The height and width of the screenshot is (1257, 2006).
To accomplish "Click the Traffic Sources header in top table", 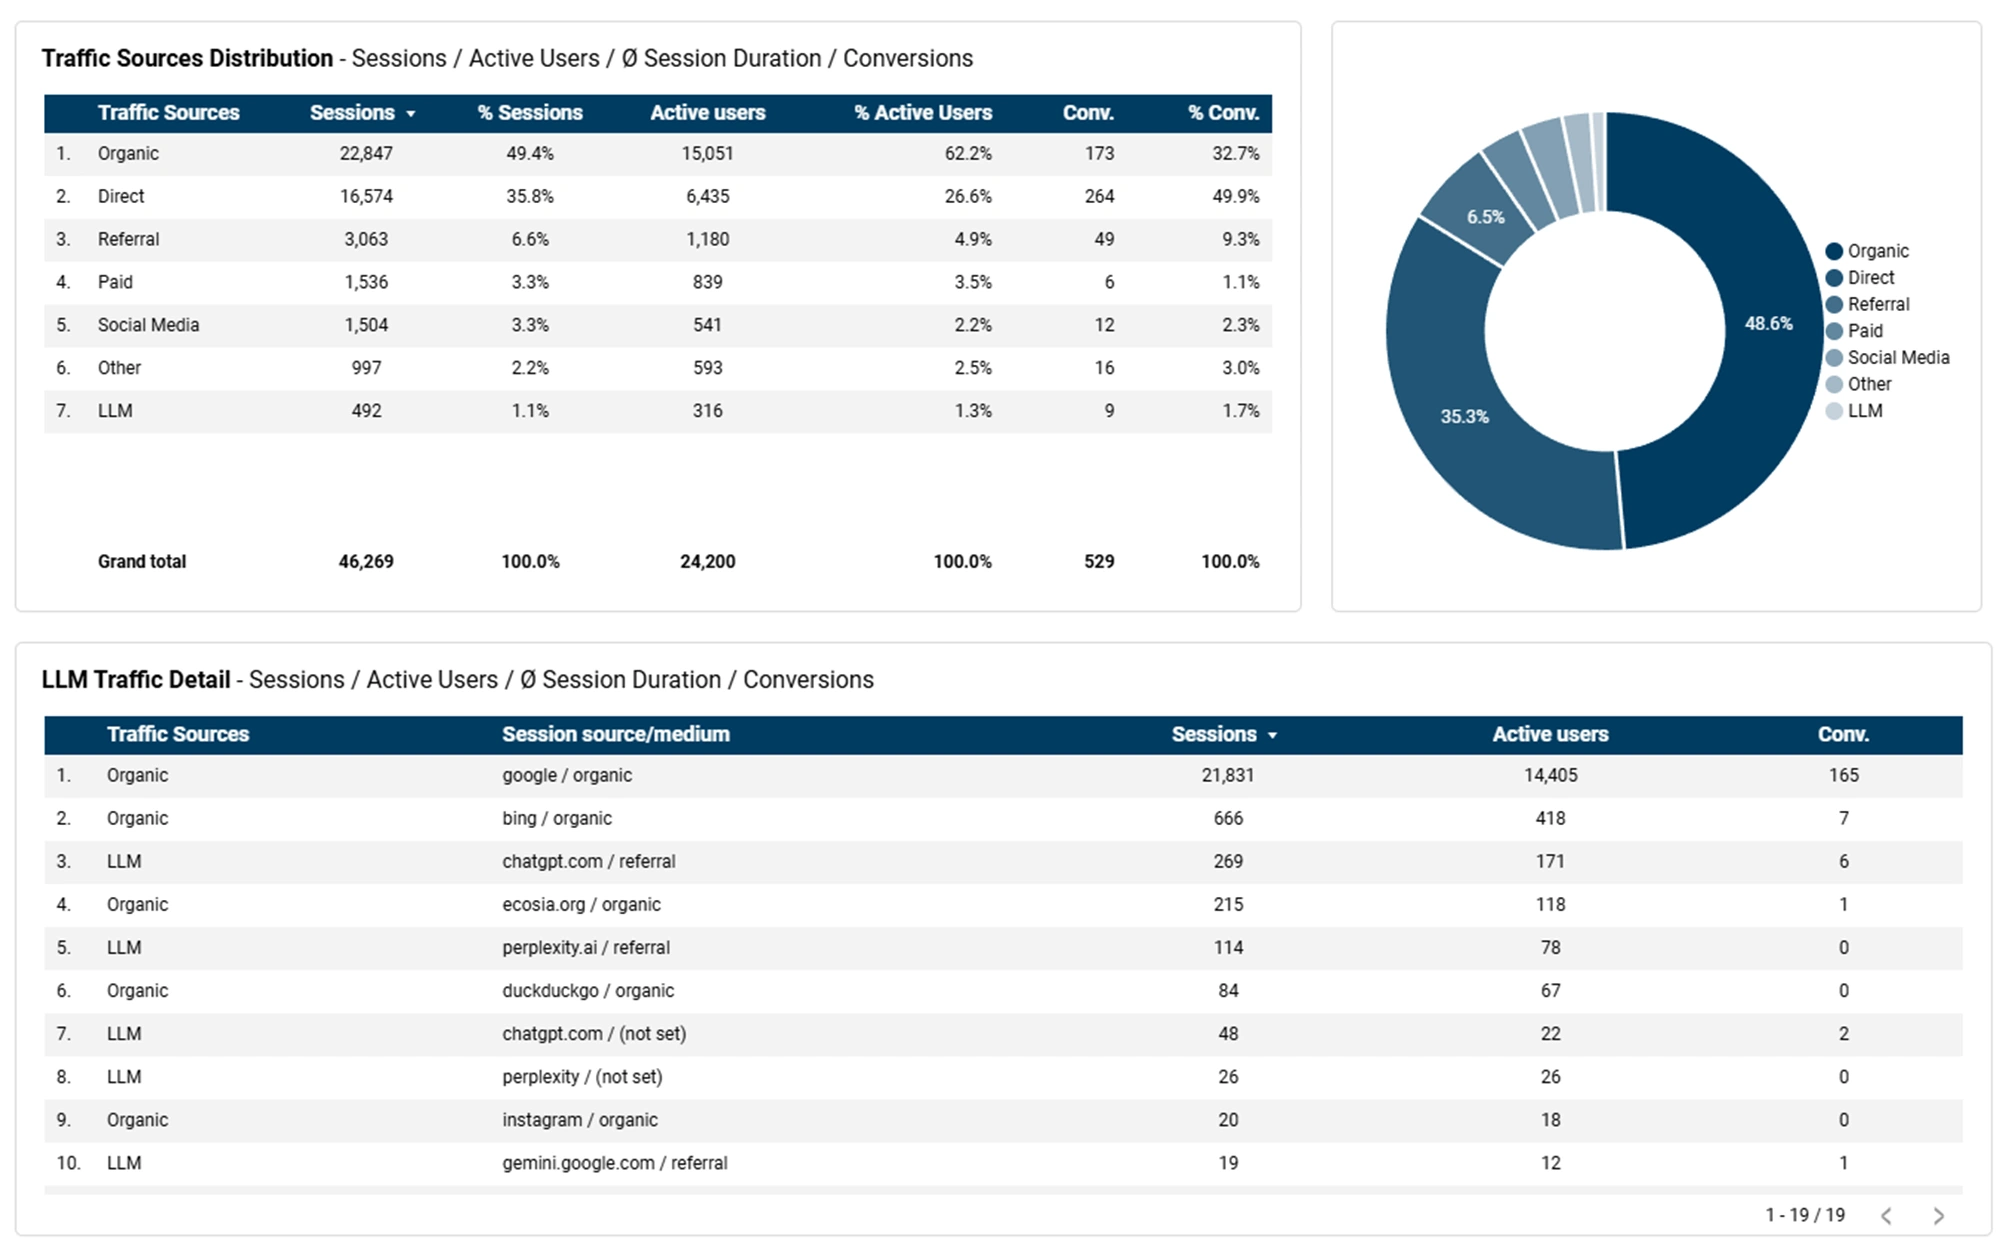I will click(168, 113).
